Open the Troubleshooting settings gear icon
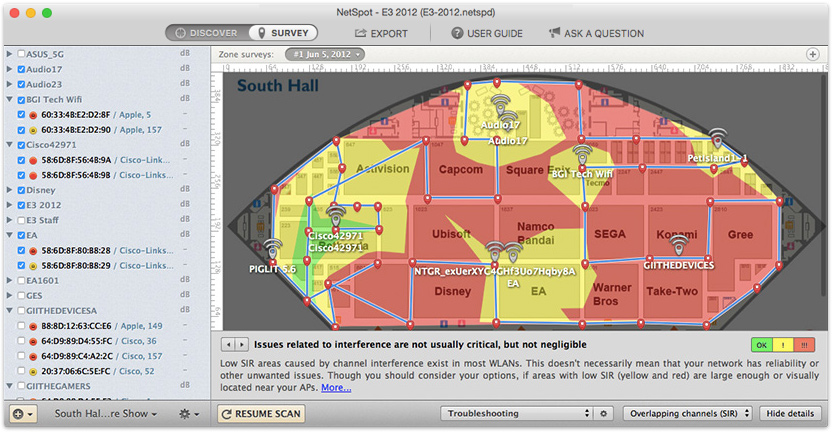The image size is (832, 432). click(603, 413)
